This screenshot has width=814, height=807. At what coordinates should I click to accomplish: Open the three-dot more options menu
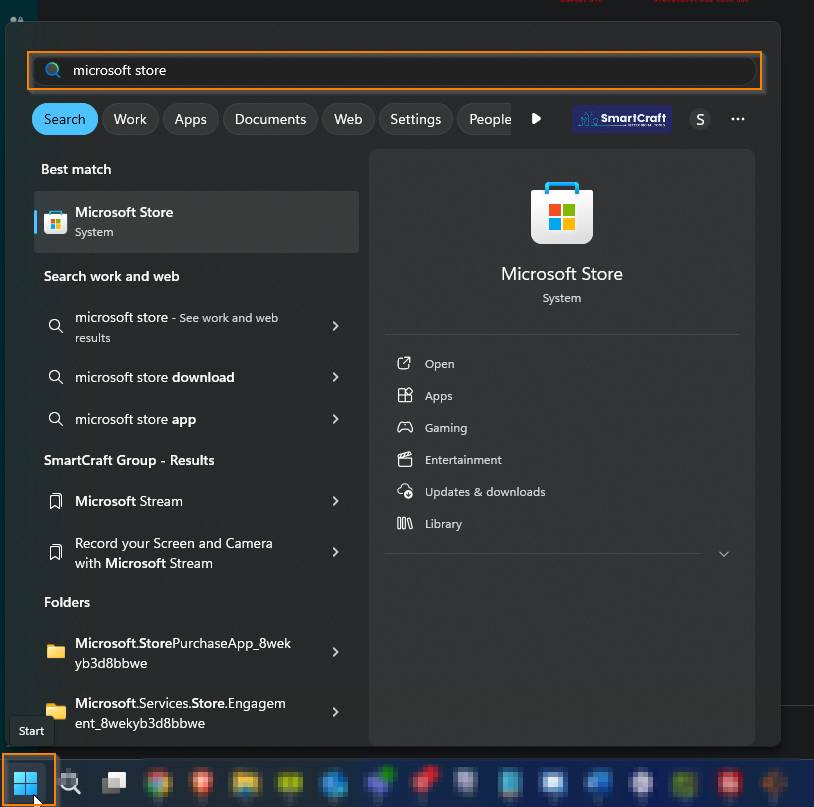click(x=738, y=119)
